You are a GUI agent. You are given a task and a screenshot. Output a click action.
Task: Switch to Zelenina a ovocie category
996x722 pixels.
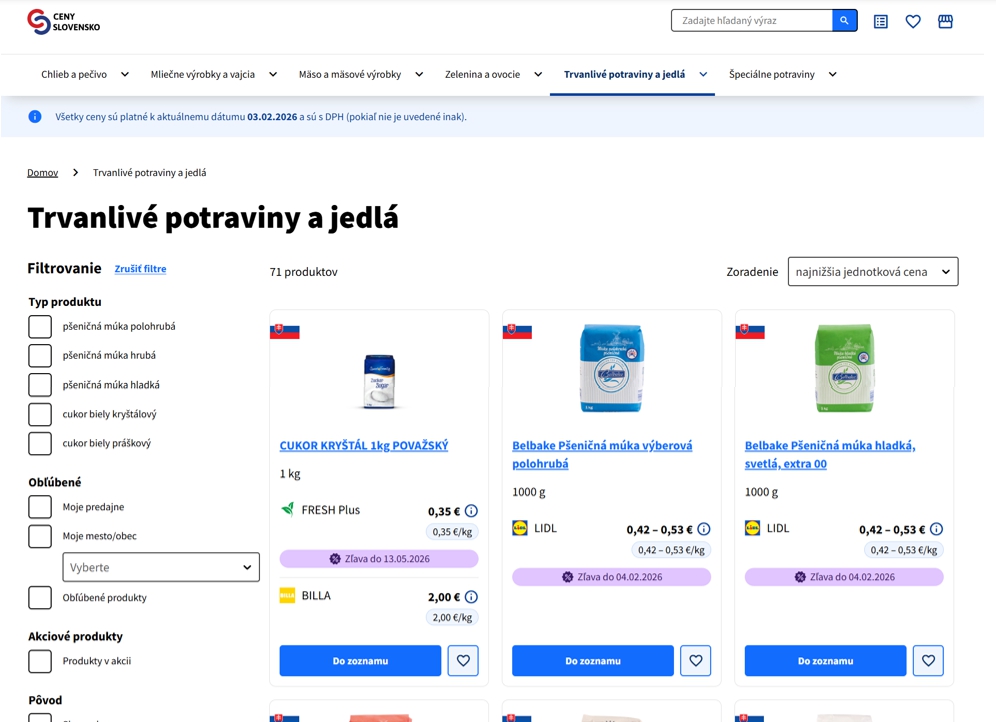483,73
